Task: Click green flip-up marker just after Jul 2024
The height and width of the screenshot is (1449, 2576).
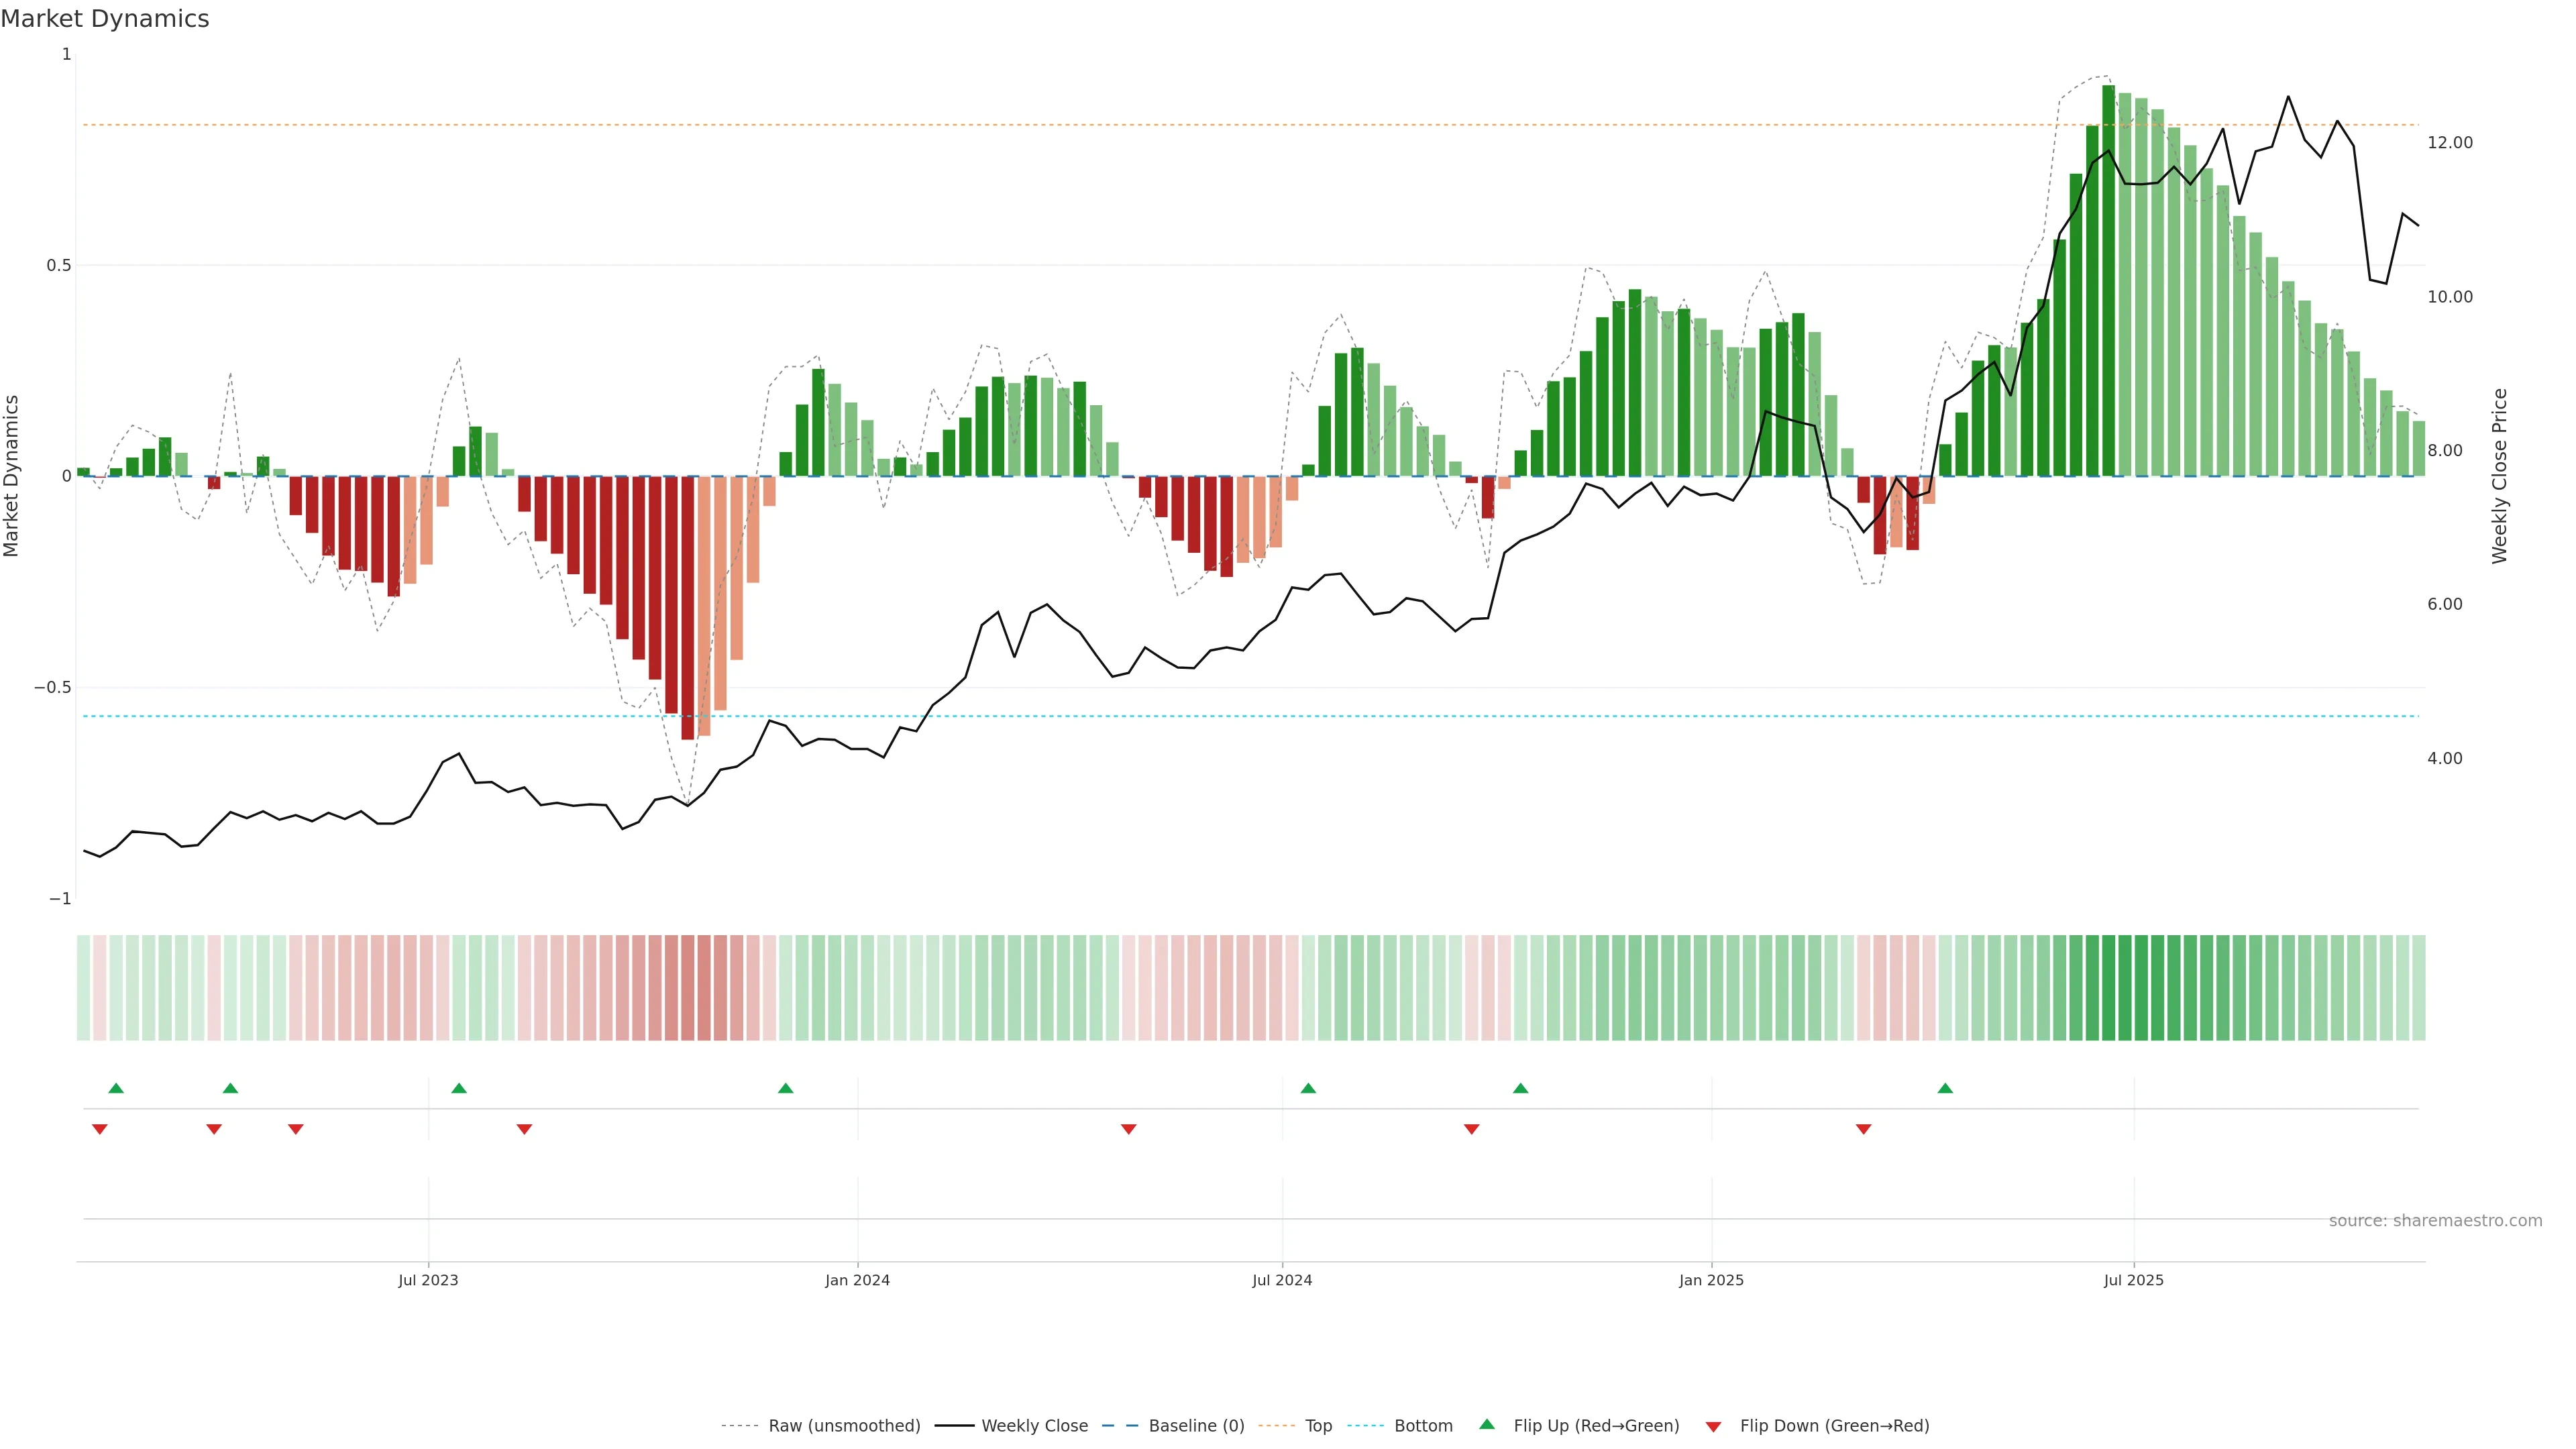Action: tap(1308, 1088)
